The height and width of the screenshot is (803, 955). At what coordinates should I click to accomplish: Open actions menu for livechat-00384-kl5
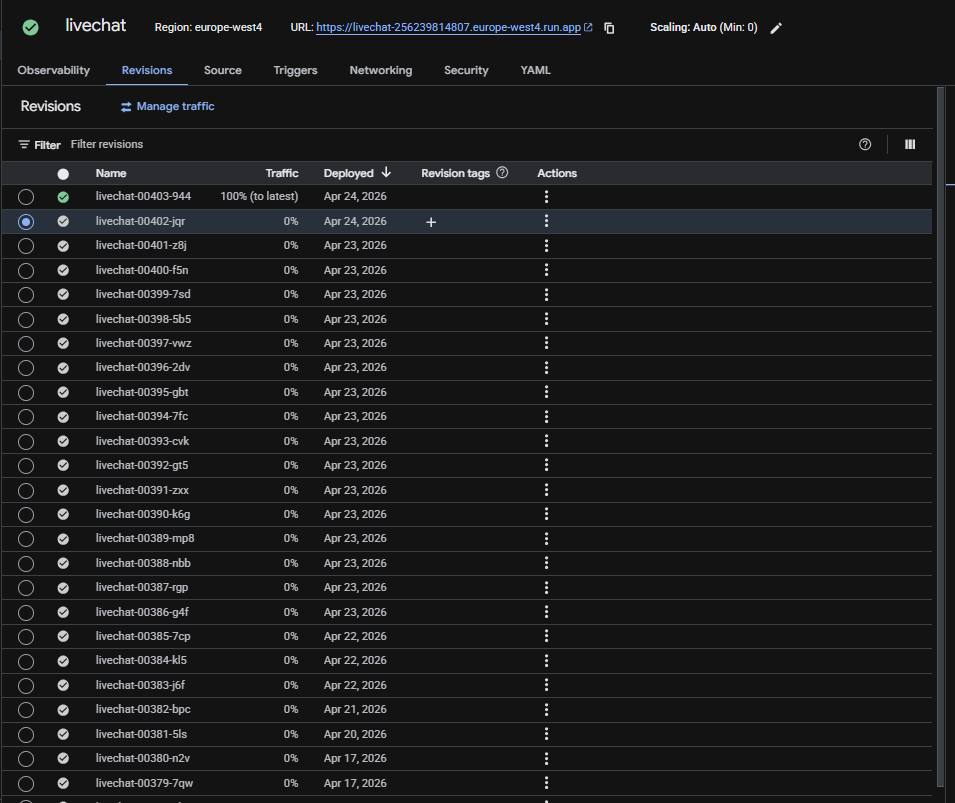[546, 661]
